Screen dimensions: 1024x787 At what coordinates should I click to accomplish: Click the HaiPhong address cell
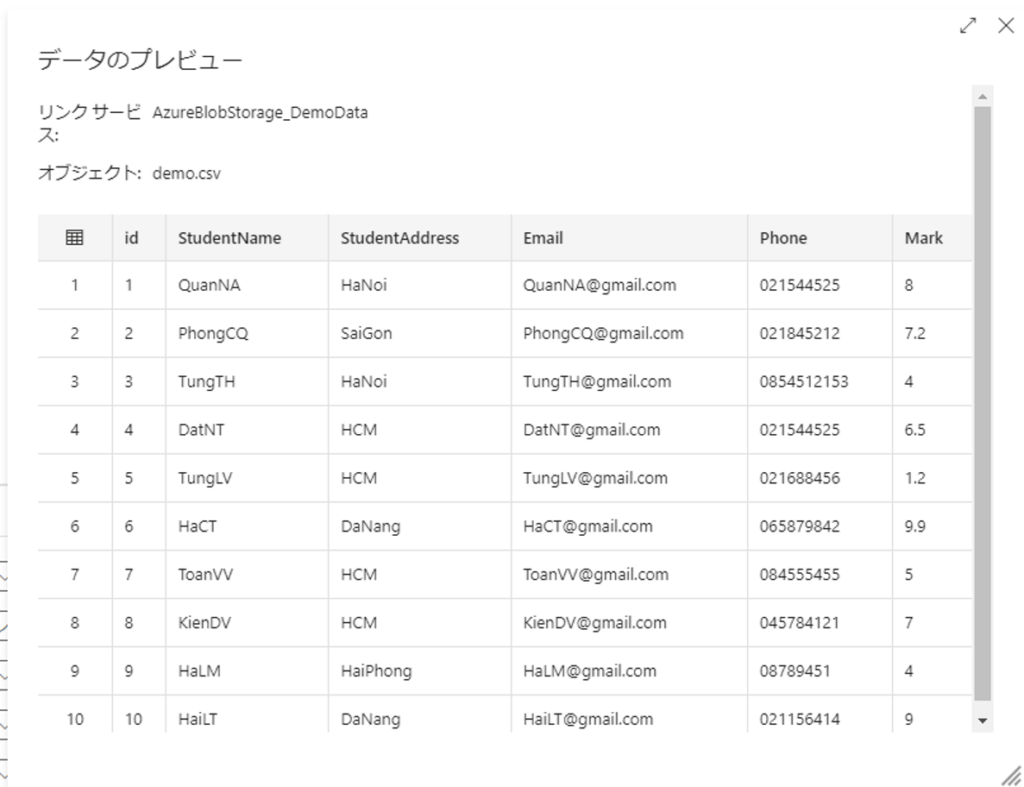[376, 671]
